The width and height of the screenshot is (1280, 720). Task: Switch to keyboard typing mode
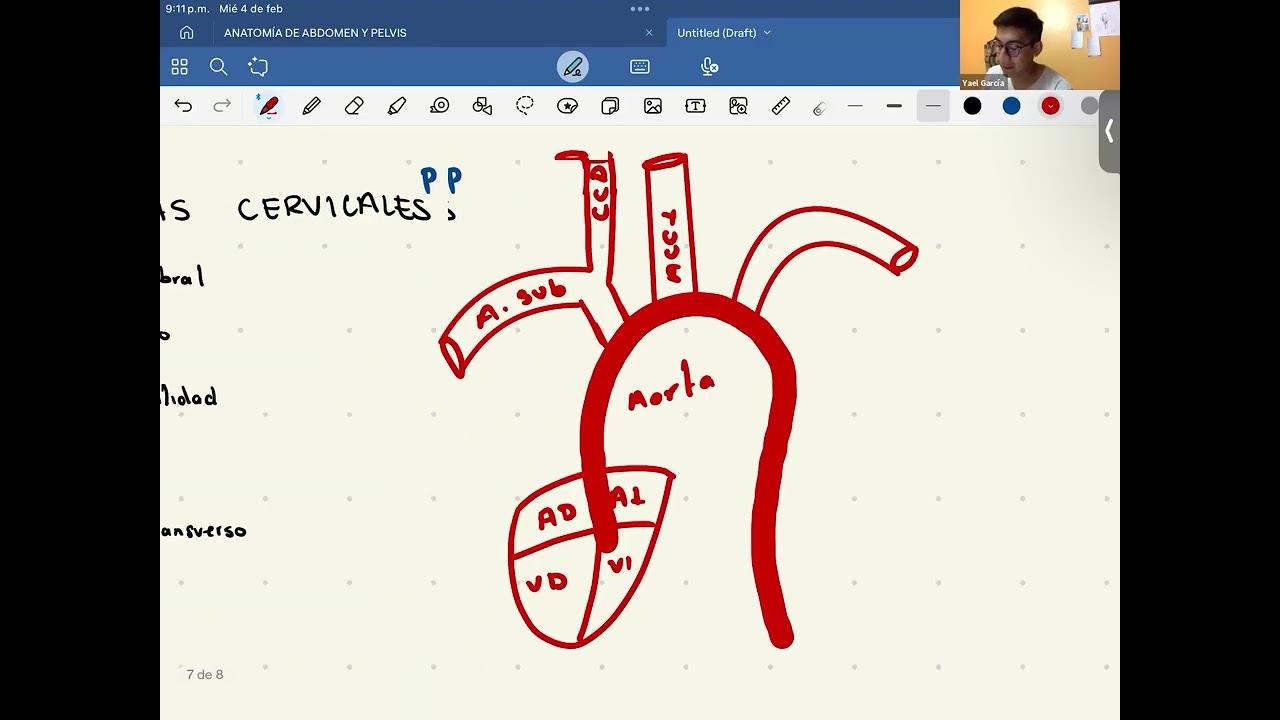click(x=640, y=67)
